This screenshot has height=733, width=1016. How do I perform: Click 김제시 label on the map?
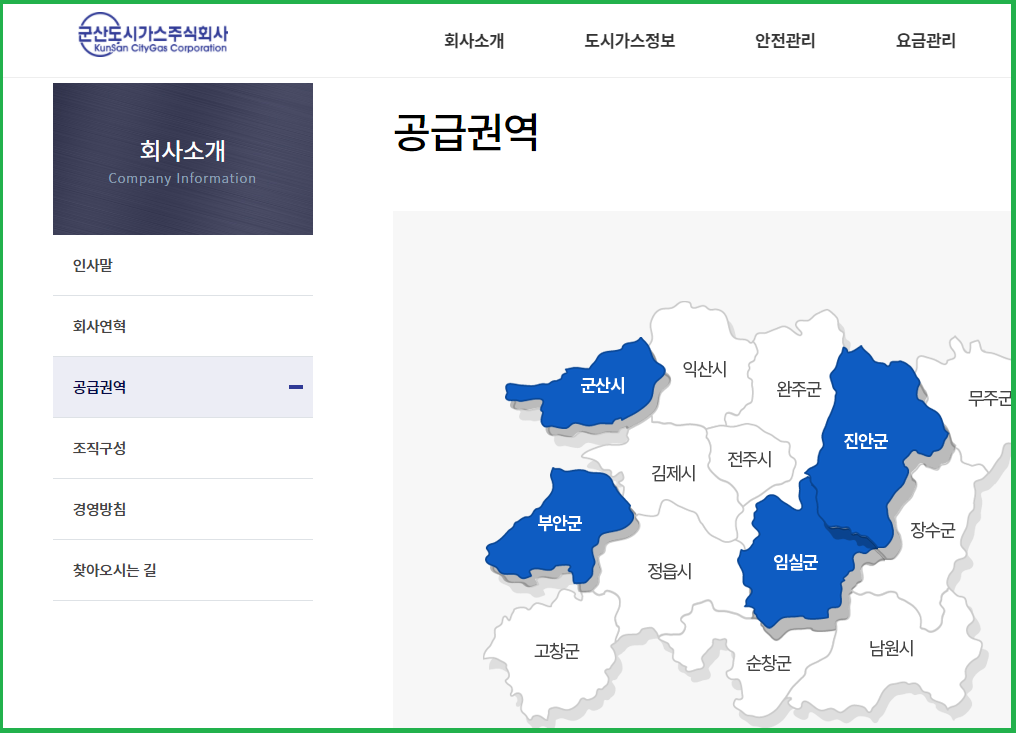pyautogui.click(x=673, y=473)
